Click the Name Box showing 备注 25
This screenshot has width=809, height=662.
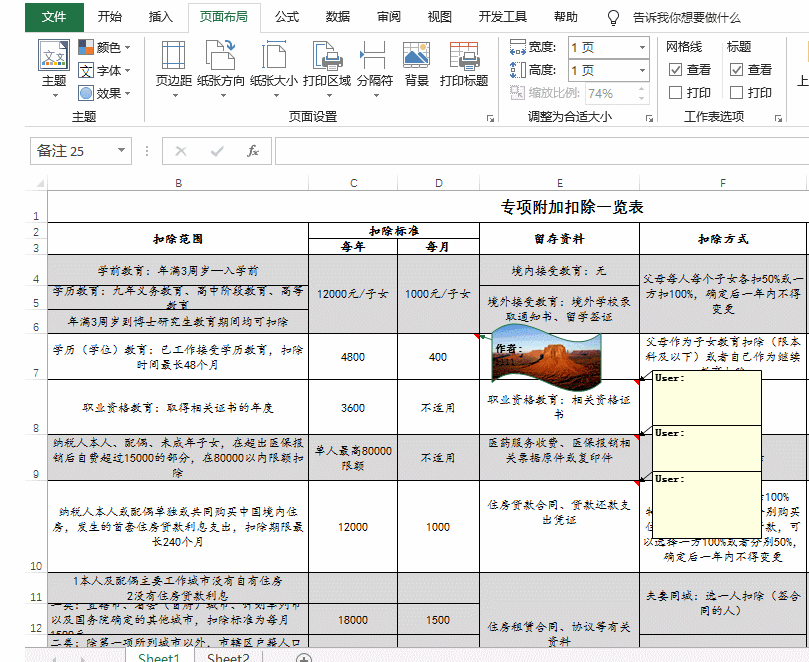pyautogui.click(x=72, y=151)
